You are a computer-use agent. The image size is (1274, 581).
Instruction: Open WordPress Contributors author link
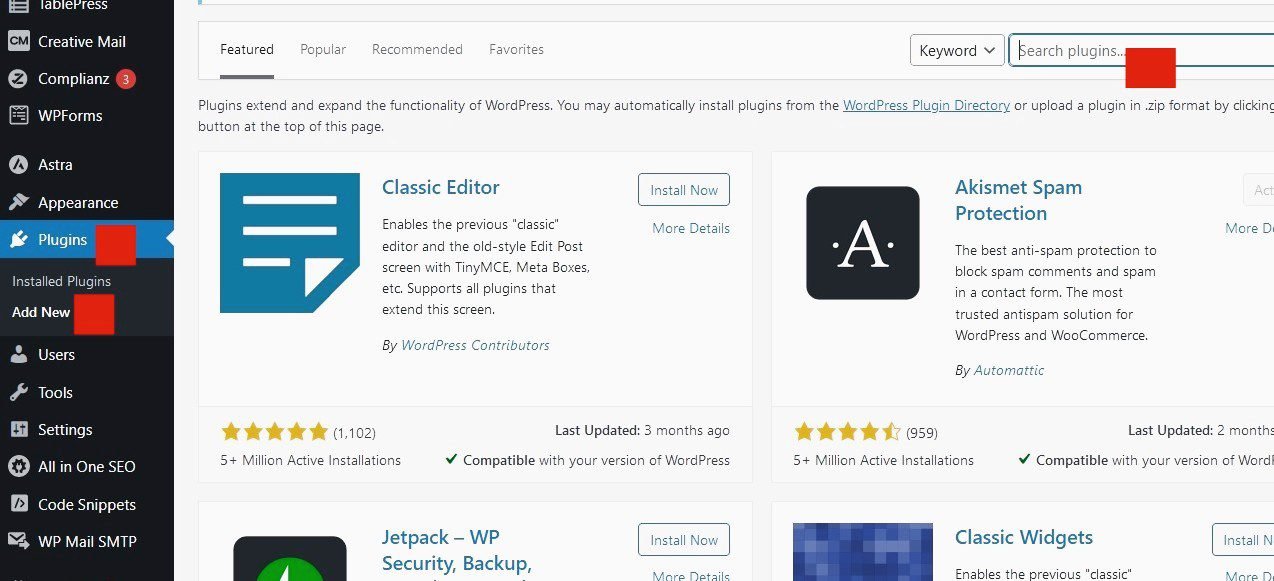(475, 345)
